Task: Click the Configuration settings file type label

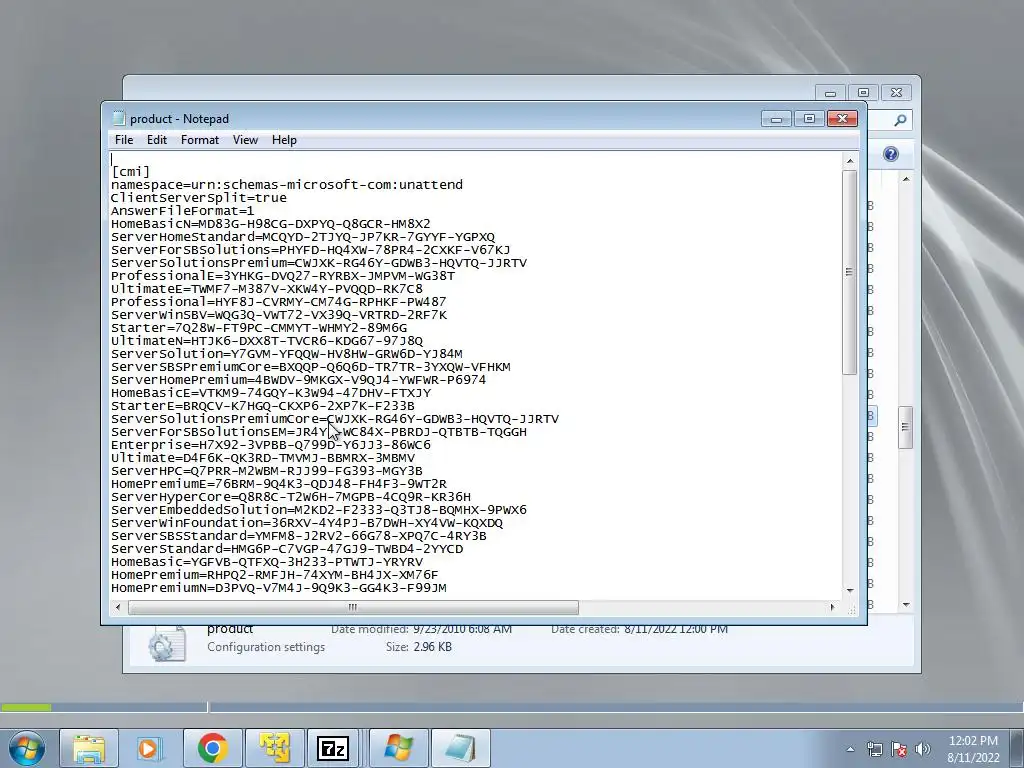Action: click(x=266, y=647)
